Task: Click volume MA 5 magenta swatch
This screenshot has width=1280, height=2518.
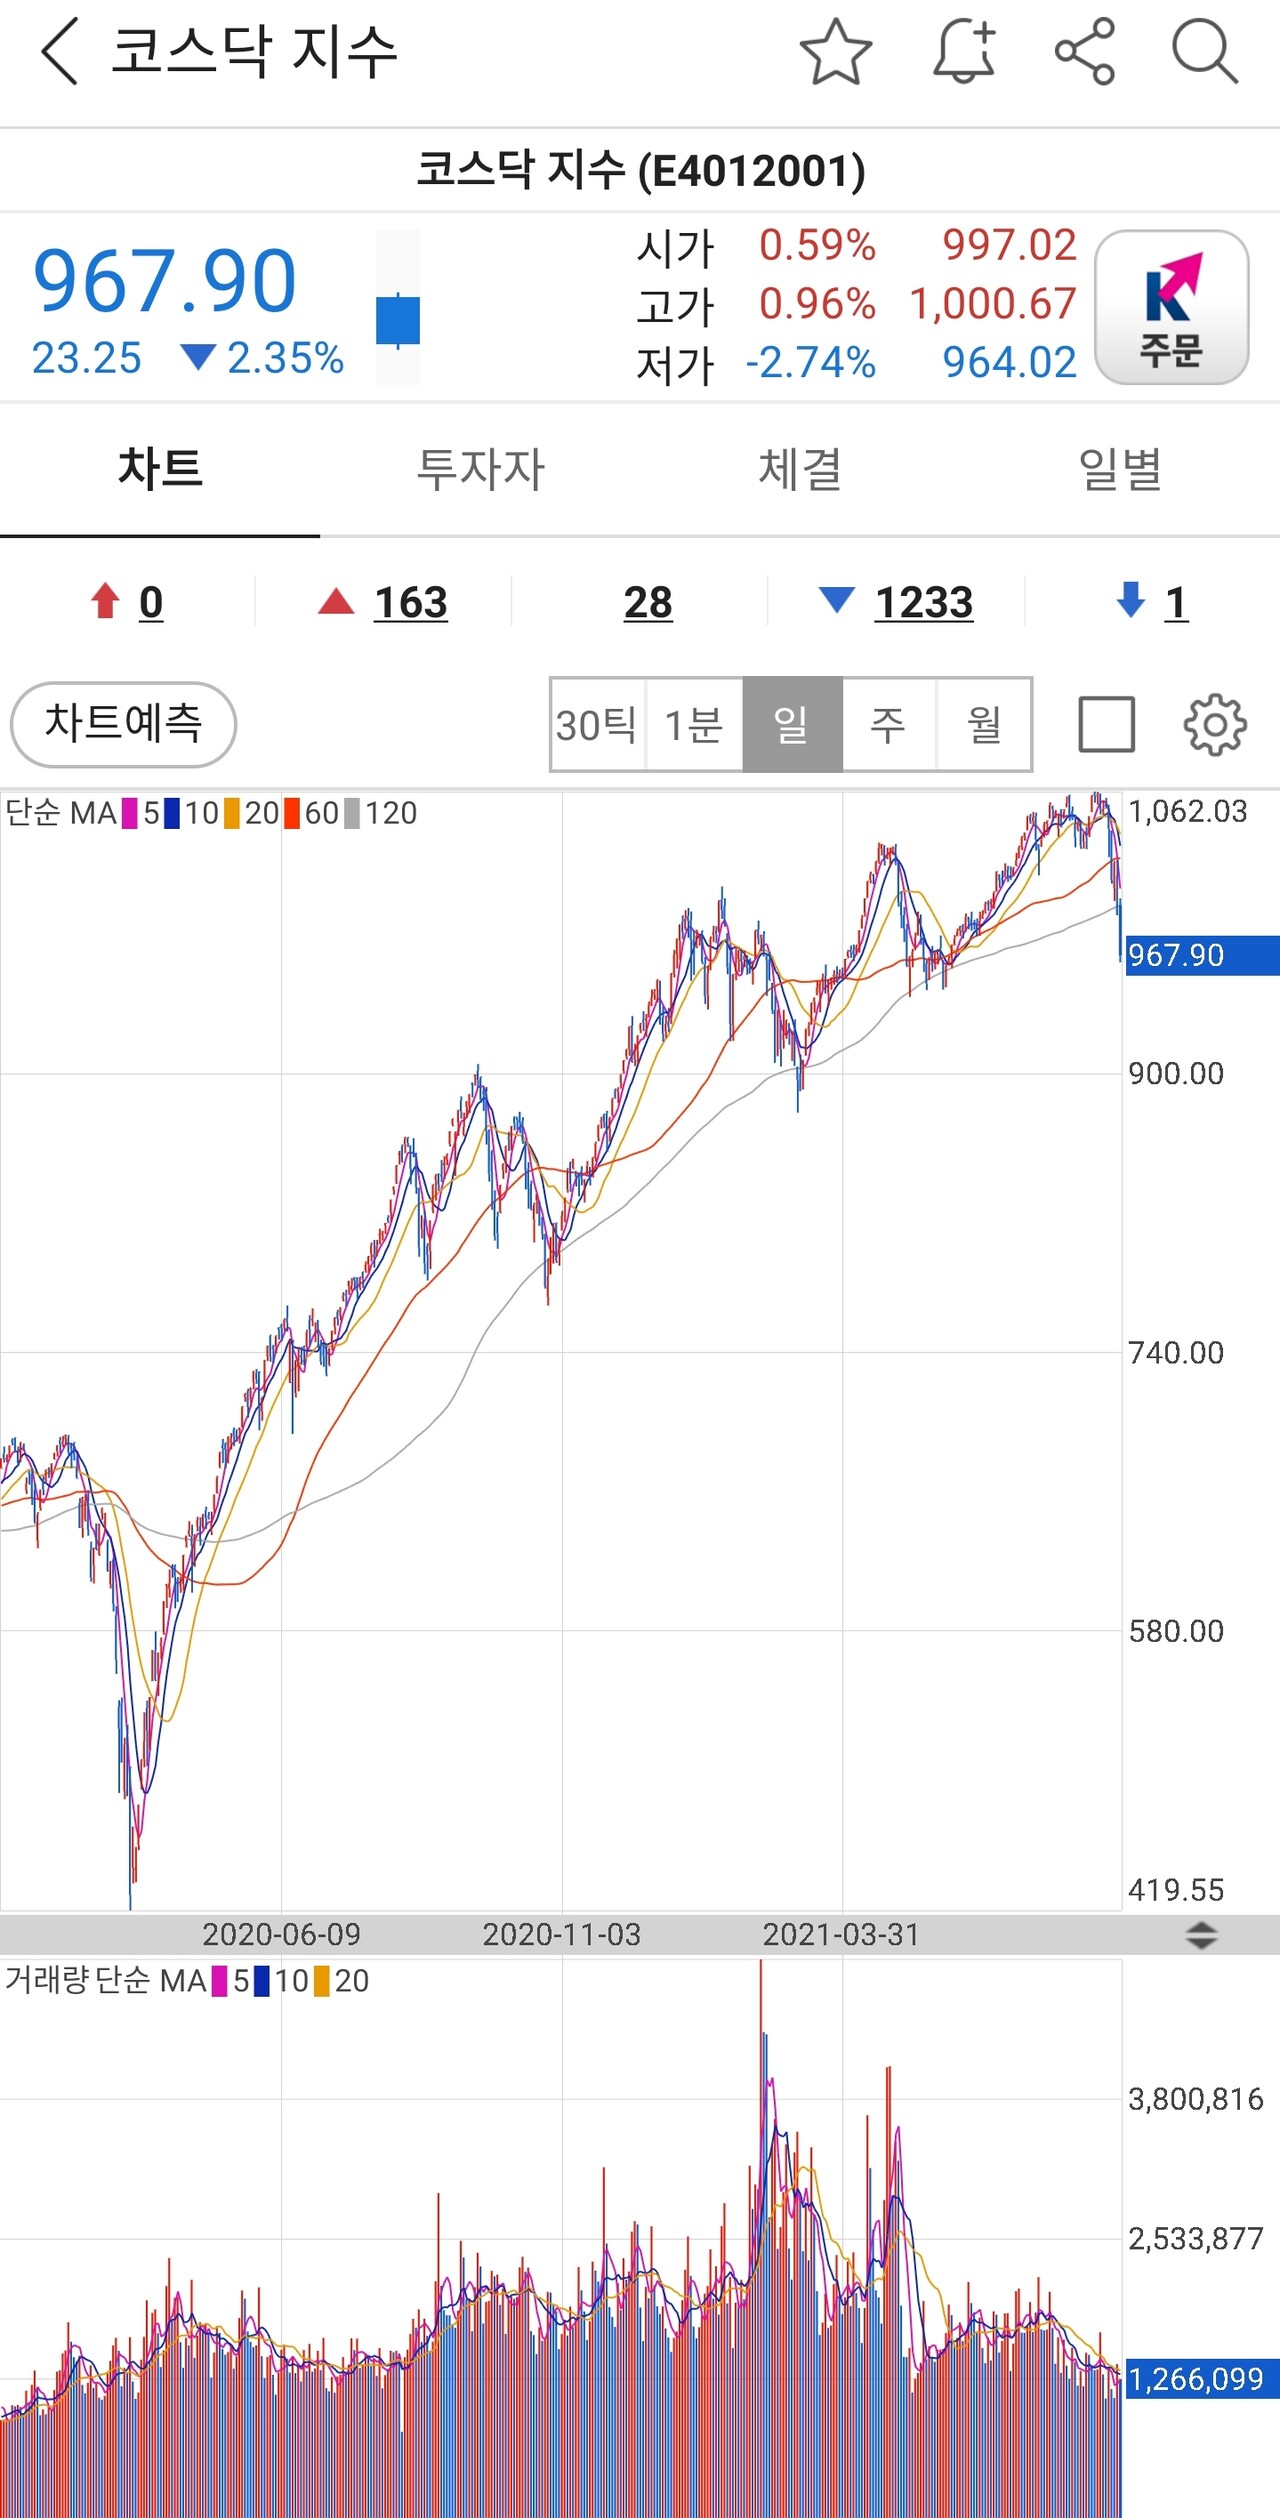Action: (219, 1981)
